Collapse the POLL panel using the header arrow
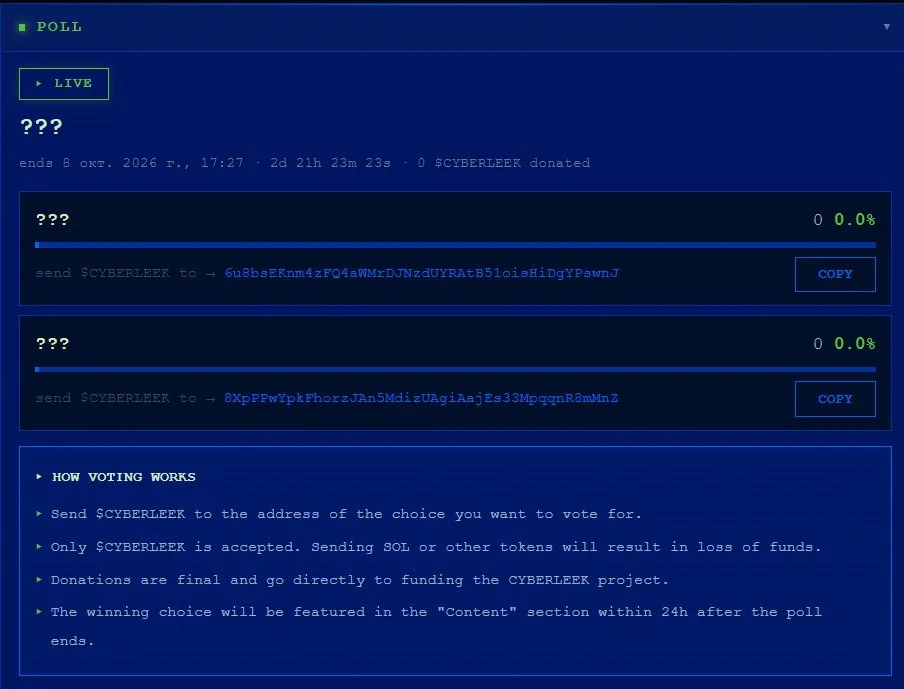904x689 pixels. (x=887, y=27)
